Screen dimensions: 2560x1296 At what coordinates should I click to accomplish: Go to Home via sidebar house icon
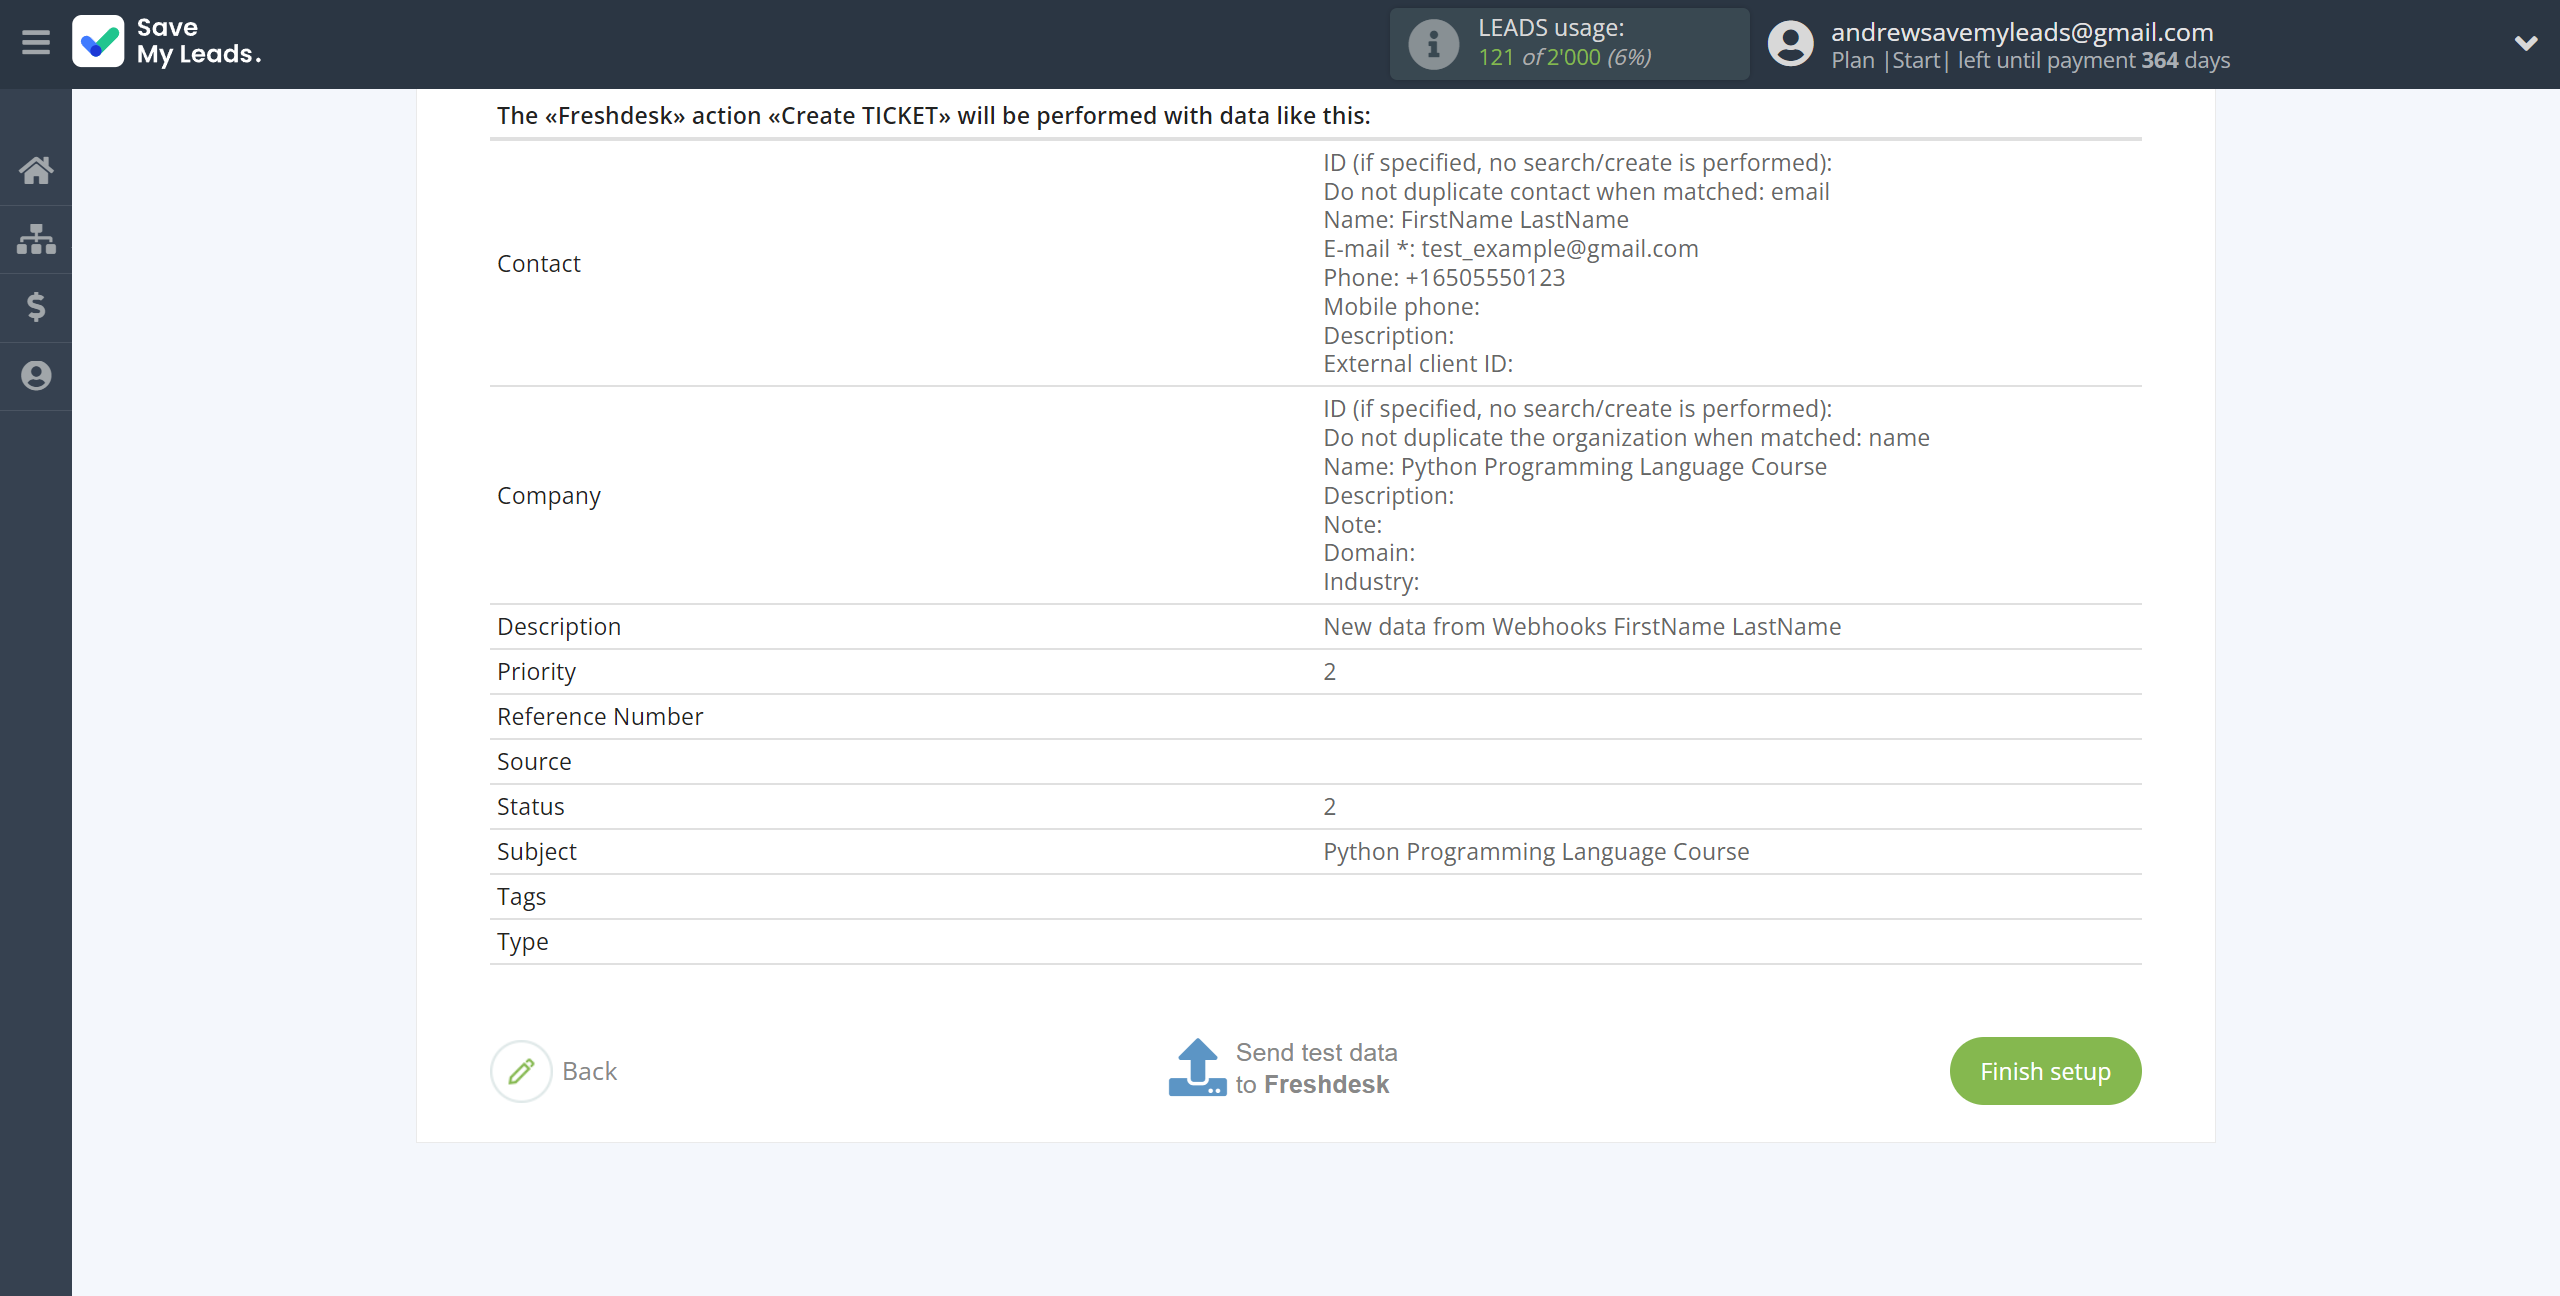(x=36, y=171)
